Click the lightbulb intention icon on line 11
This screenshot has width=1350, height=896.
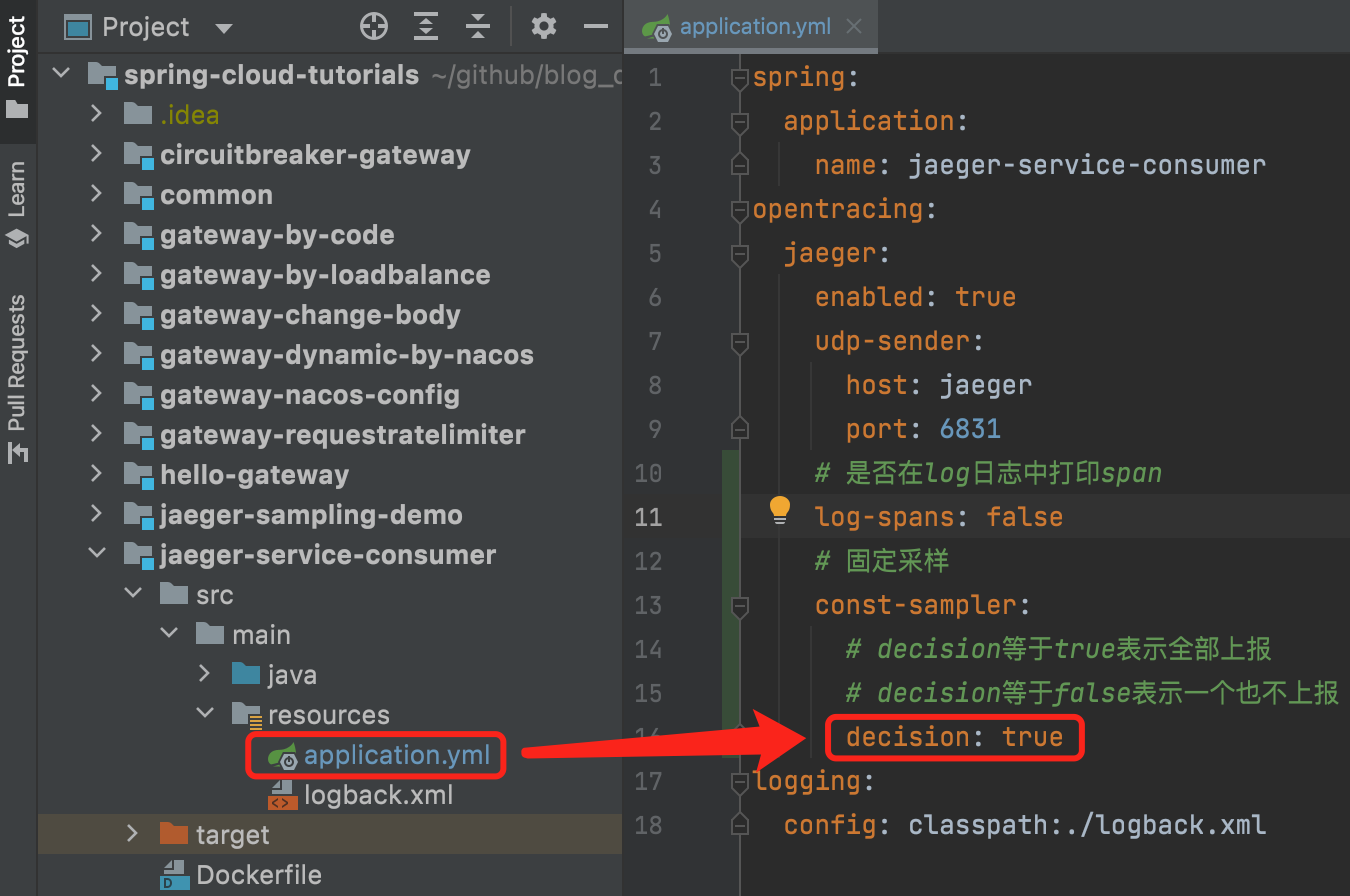tap(780, 511)
